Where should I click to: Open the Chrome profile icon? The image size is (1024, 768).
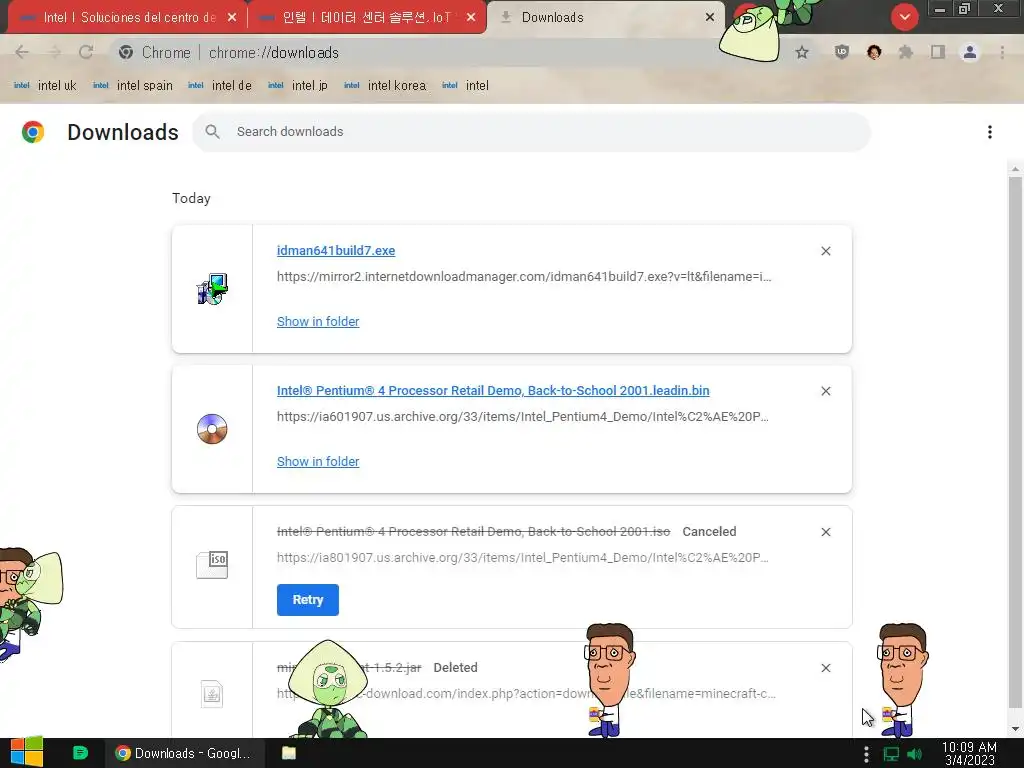tap(970, 52)
